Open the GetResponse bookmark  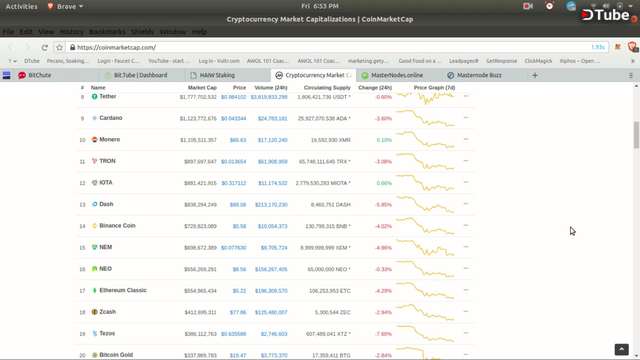click(501, 61)
